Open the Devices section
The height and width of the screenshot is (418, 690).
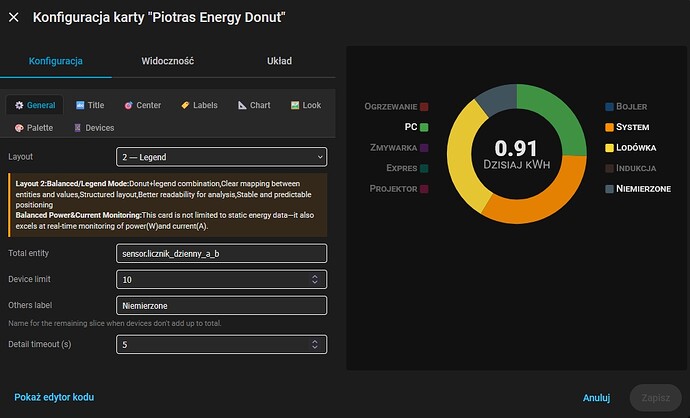pos(94,128)
